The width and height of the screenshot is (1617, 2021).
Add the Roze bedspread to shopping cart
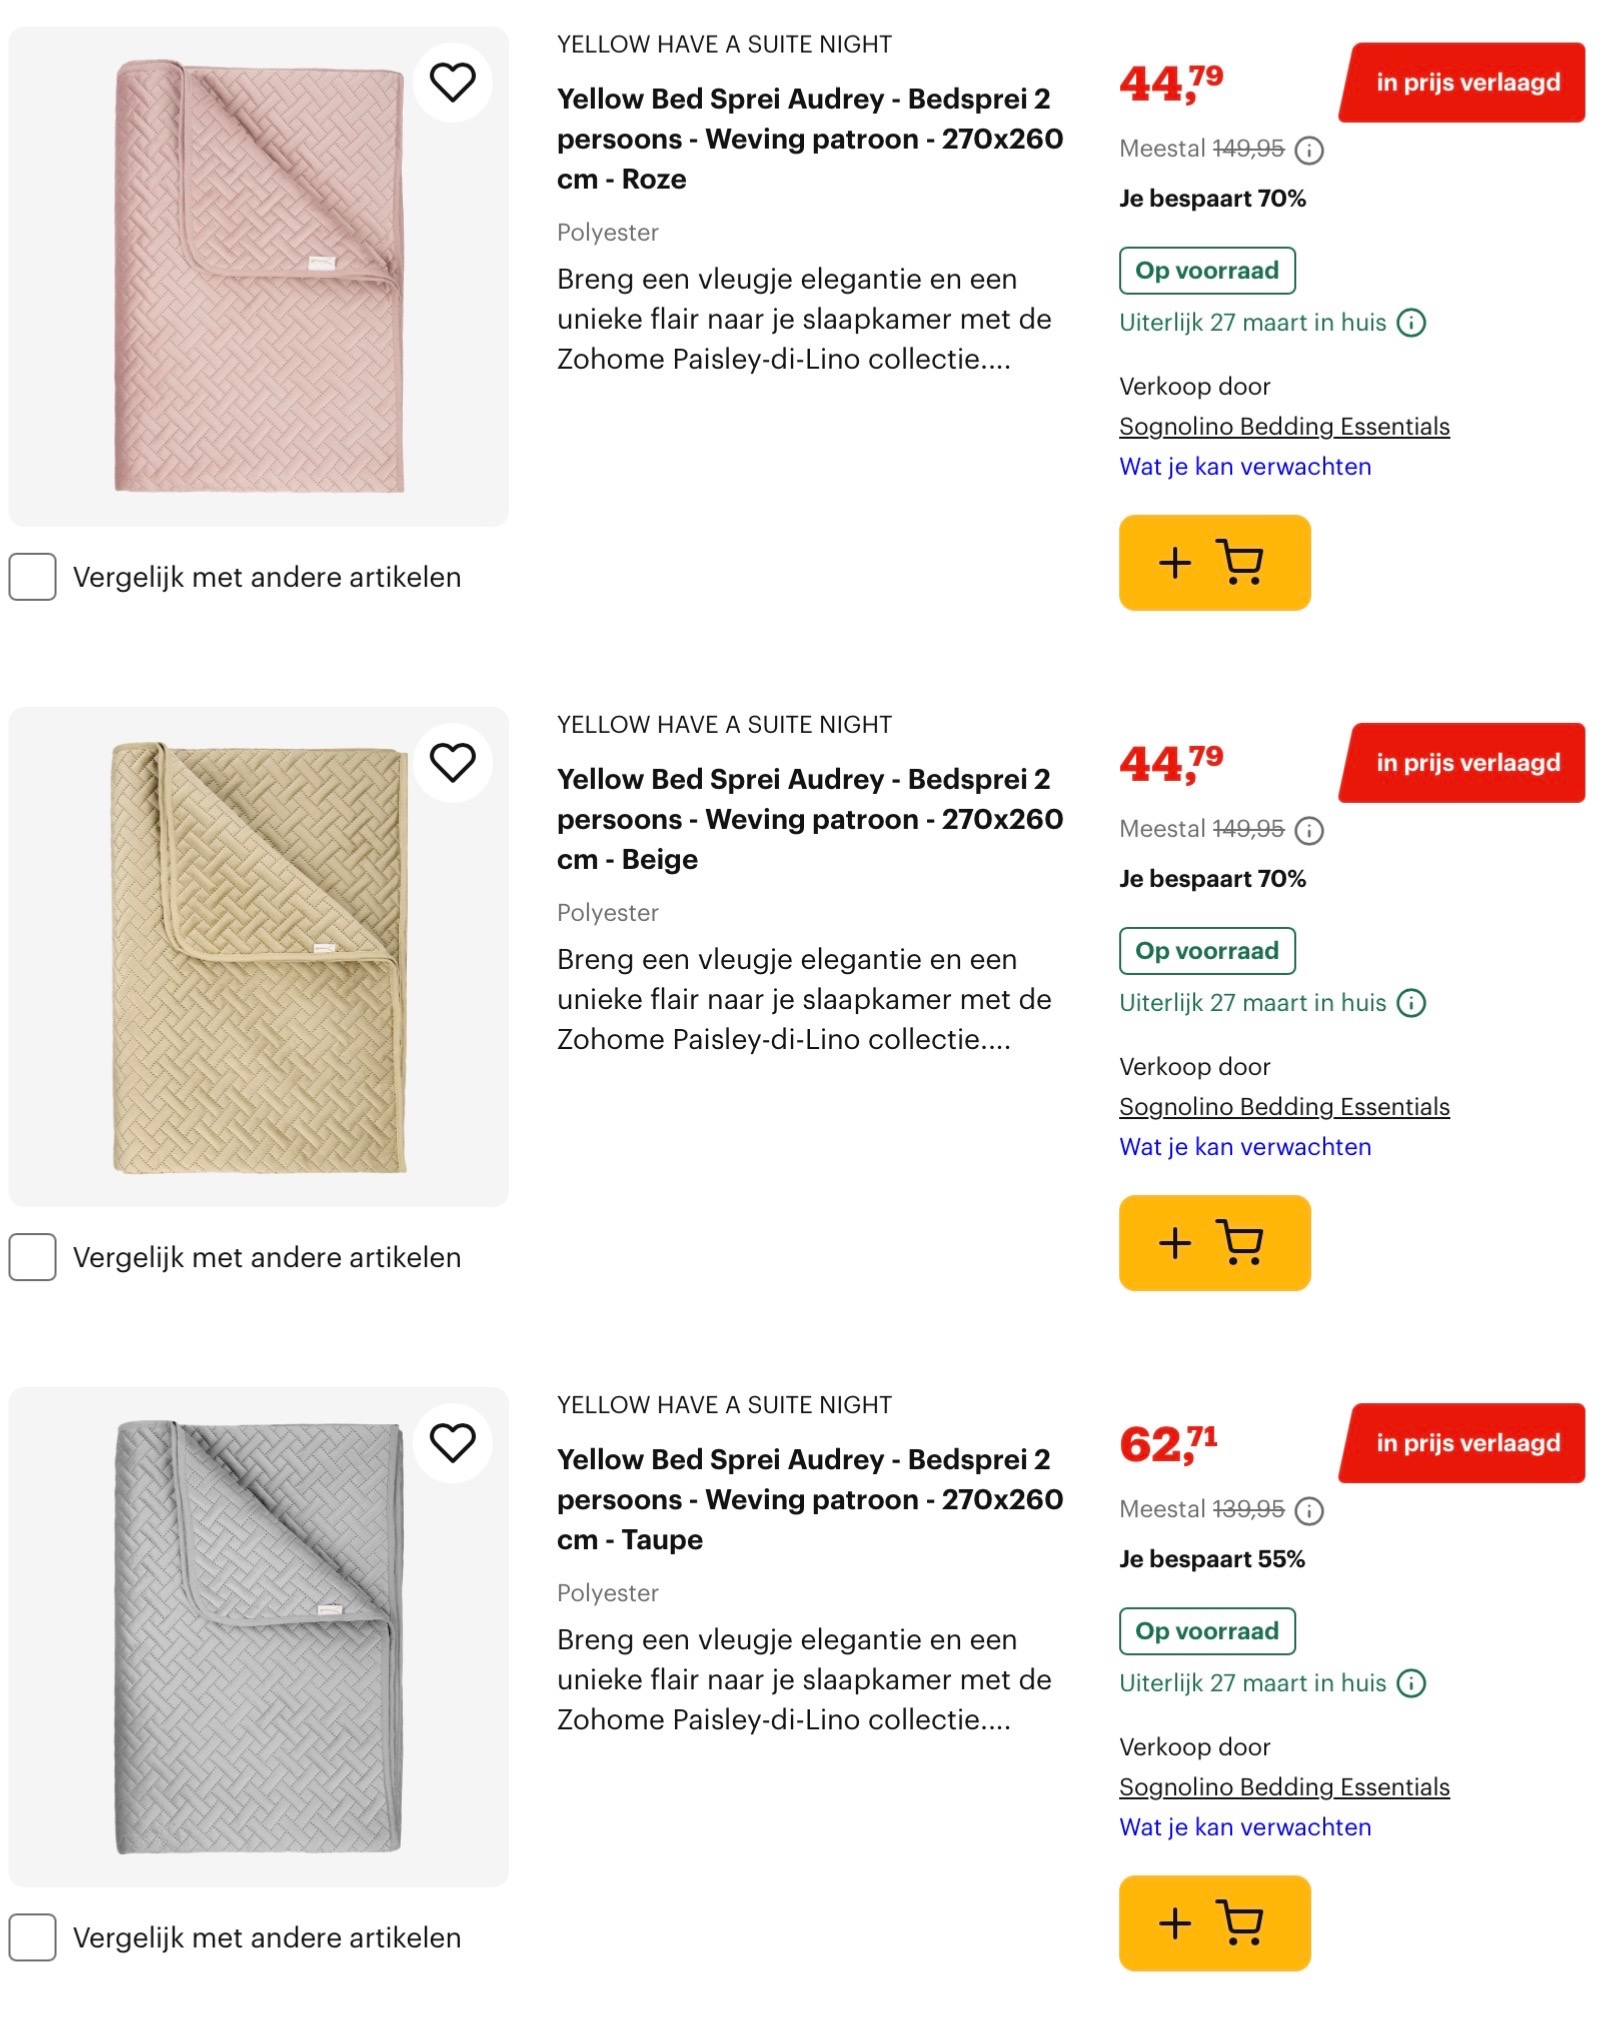click(x=1213, y=563)
